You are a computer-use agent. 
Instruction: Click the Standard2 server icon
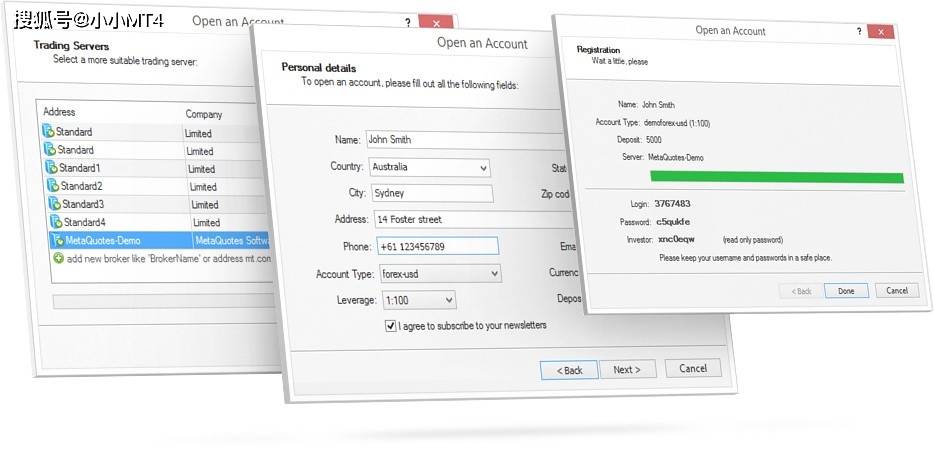tap(51, 186)
